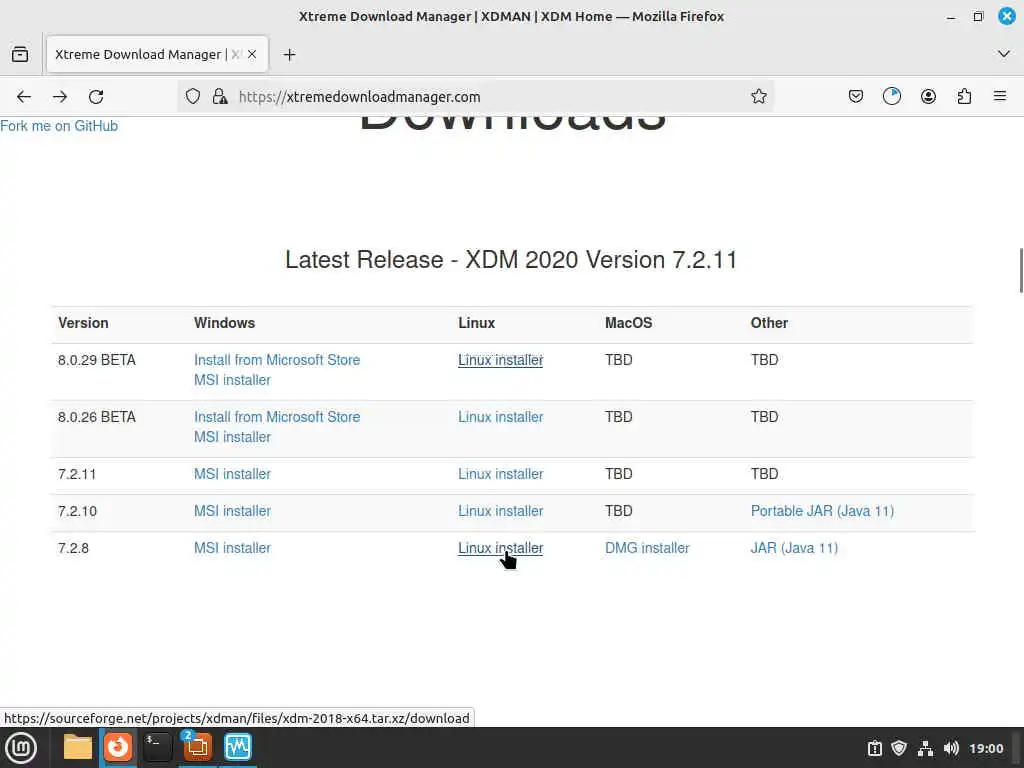Download MSI installer for 8.0.29 BETA
This screenshot has width=1024, height=768.
232,380
